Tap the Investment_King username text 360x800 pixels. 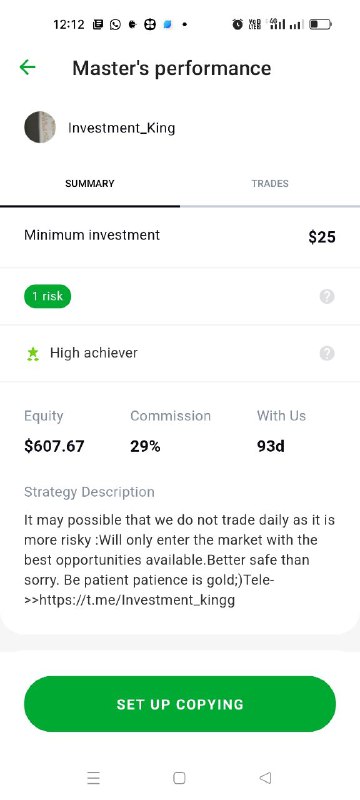point(121,128)
